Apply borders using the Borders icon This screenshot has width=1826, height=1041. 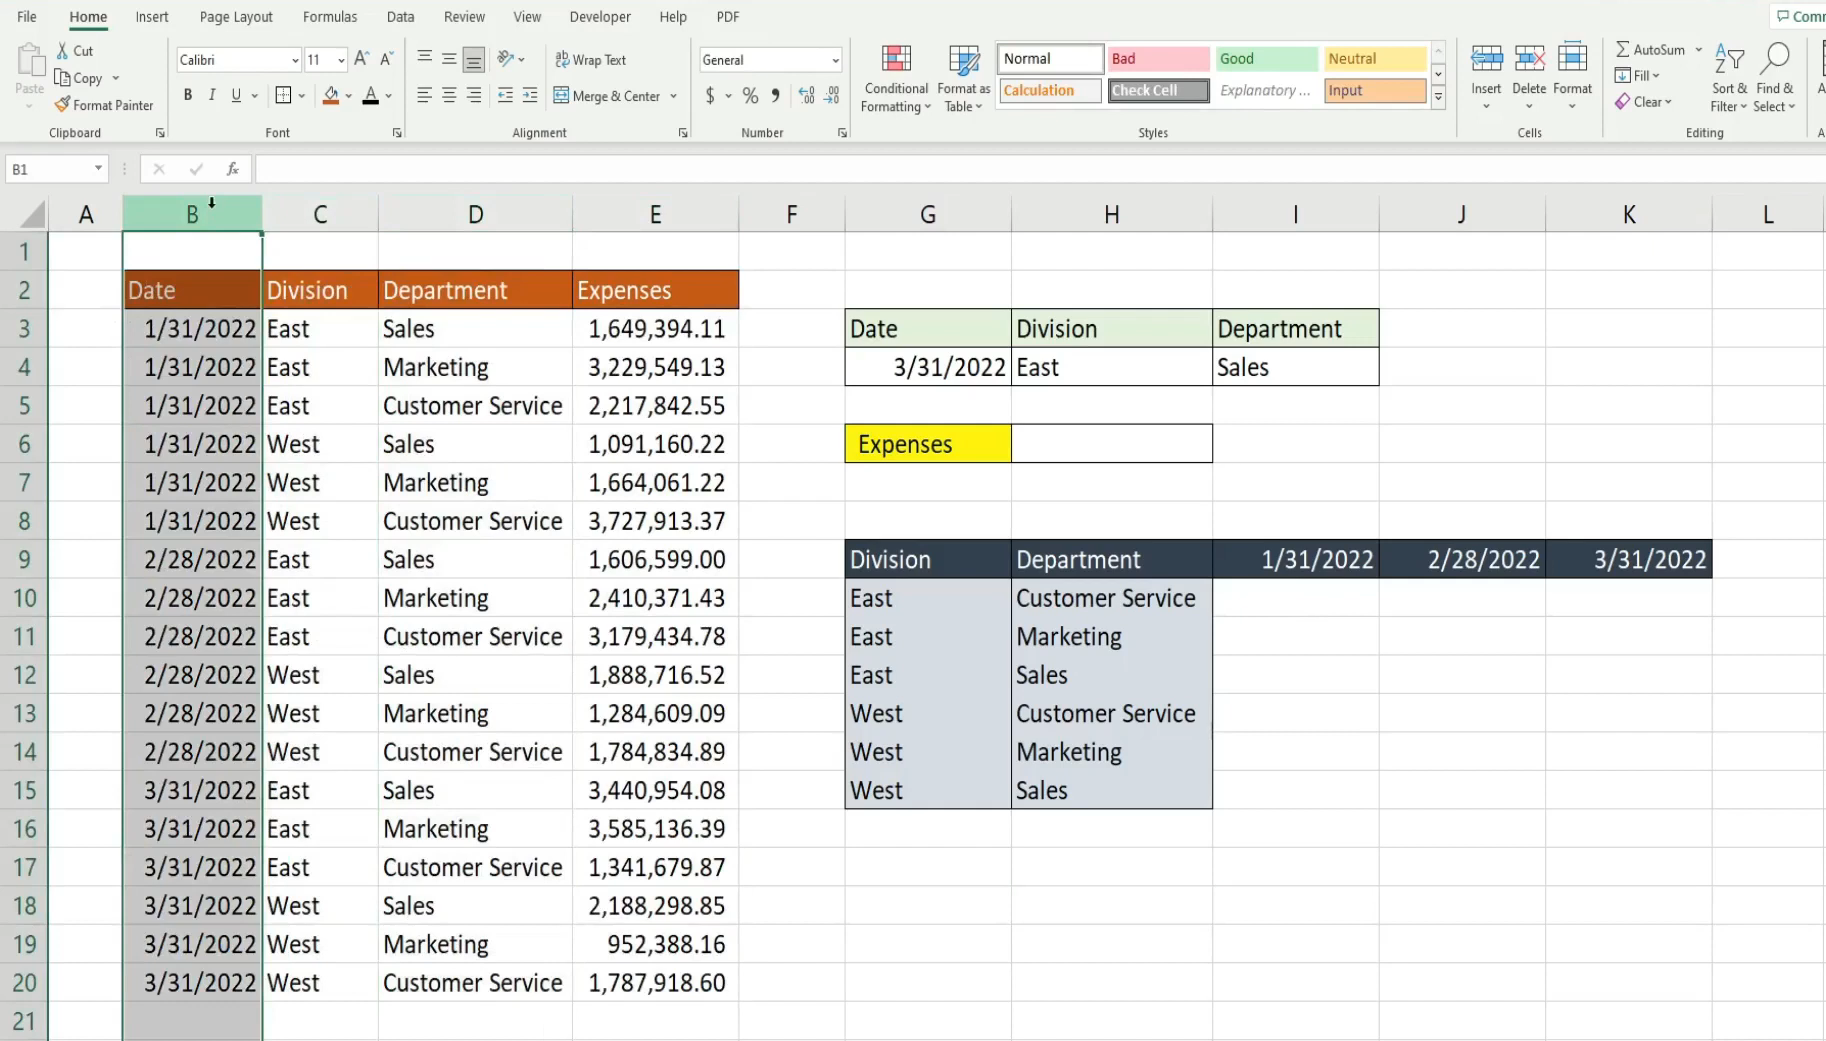[x=283, y=96]
